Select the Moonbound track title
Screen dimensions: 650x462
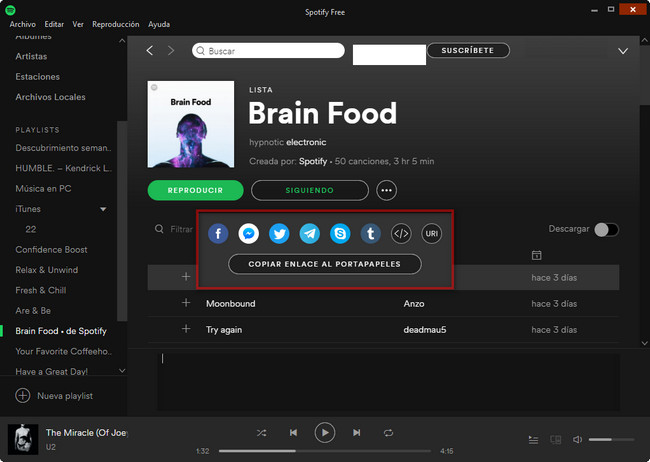coord(230,304)
